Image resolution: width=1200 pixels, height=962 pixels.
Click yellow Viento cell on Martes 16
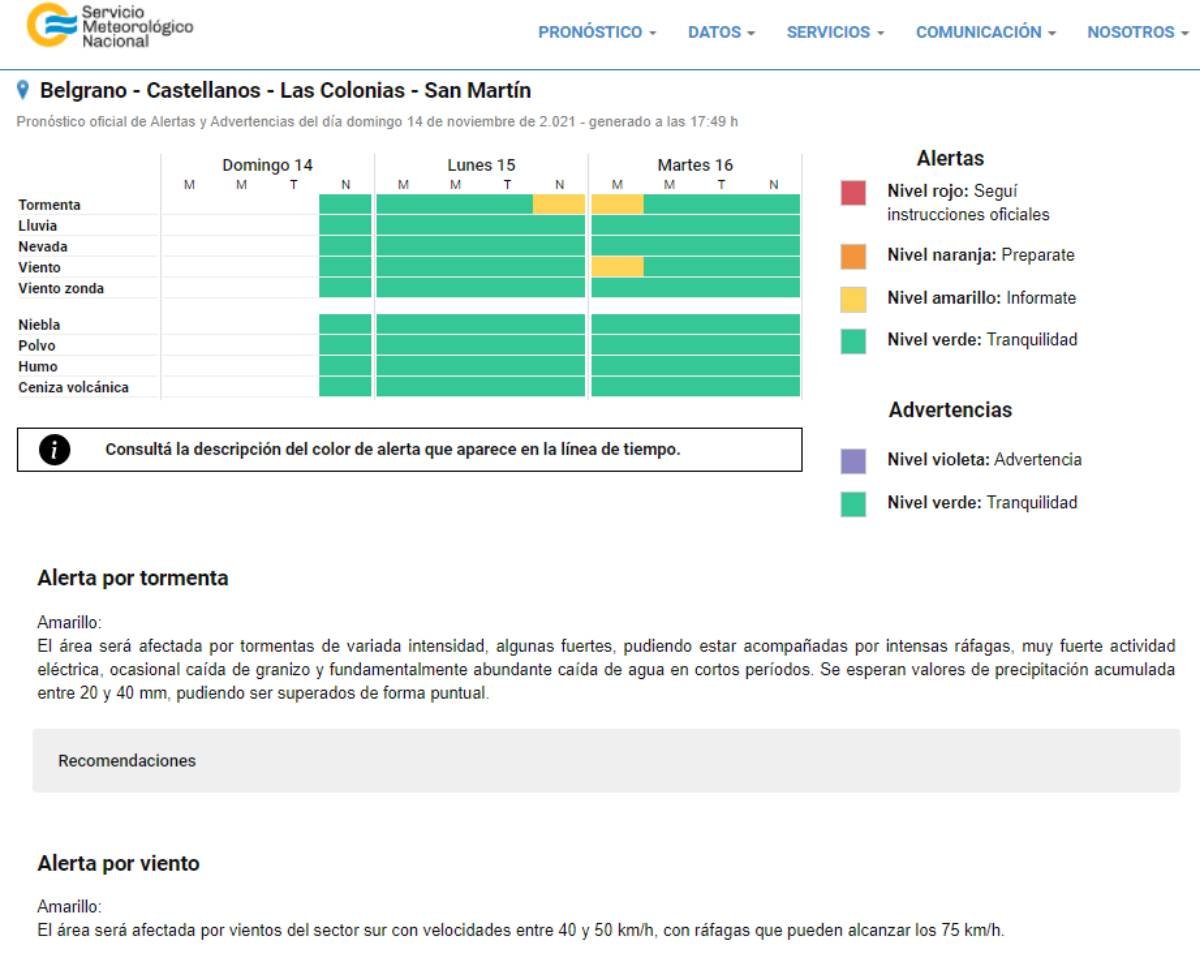coord(617,267)
